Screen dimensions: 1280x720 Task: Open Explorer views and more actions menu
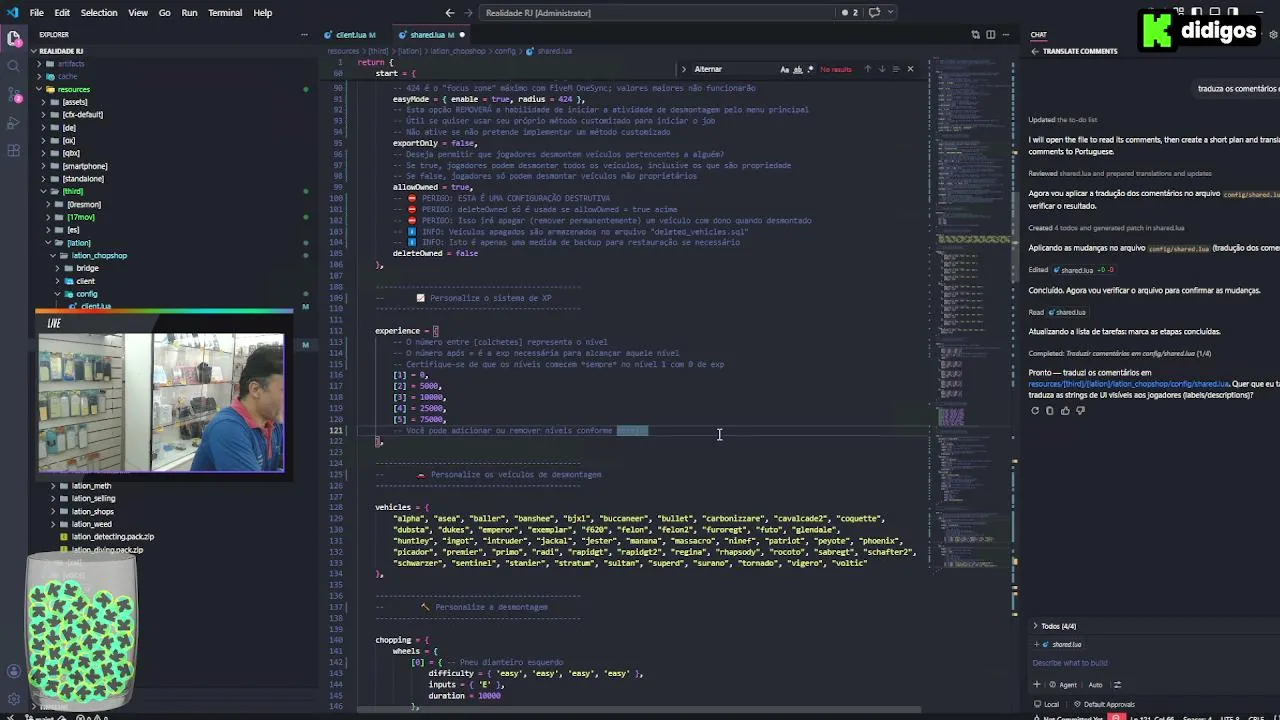(x=304, y=35)
